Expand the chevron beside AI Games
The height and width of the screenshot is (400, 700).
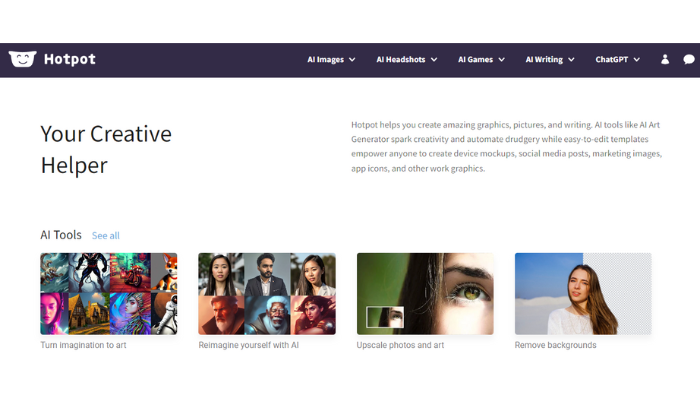tap(501, 59)
